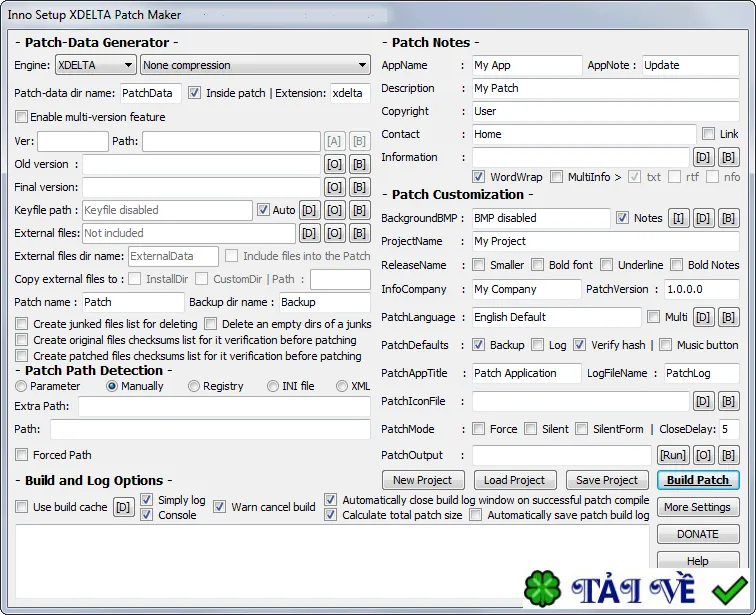Click the [Run] button for PatchOutput
Image resolution: width=756 pixels, height=615 pixels.
coord(673,455)
